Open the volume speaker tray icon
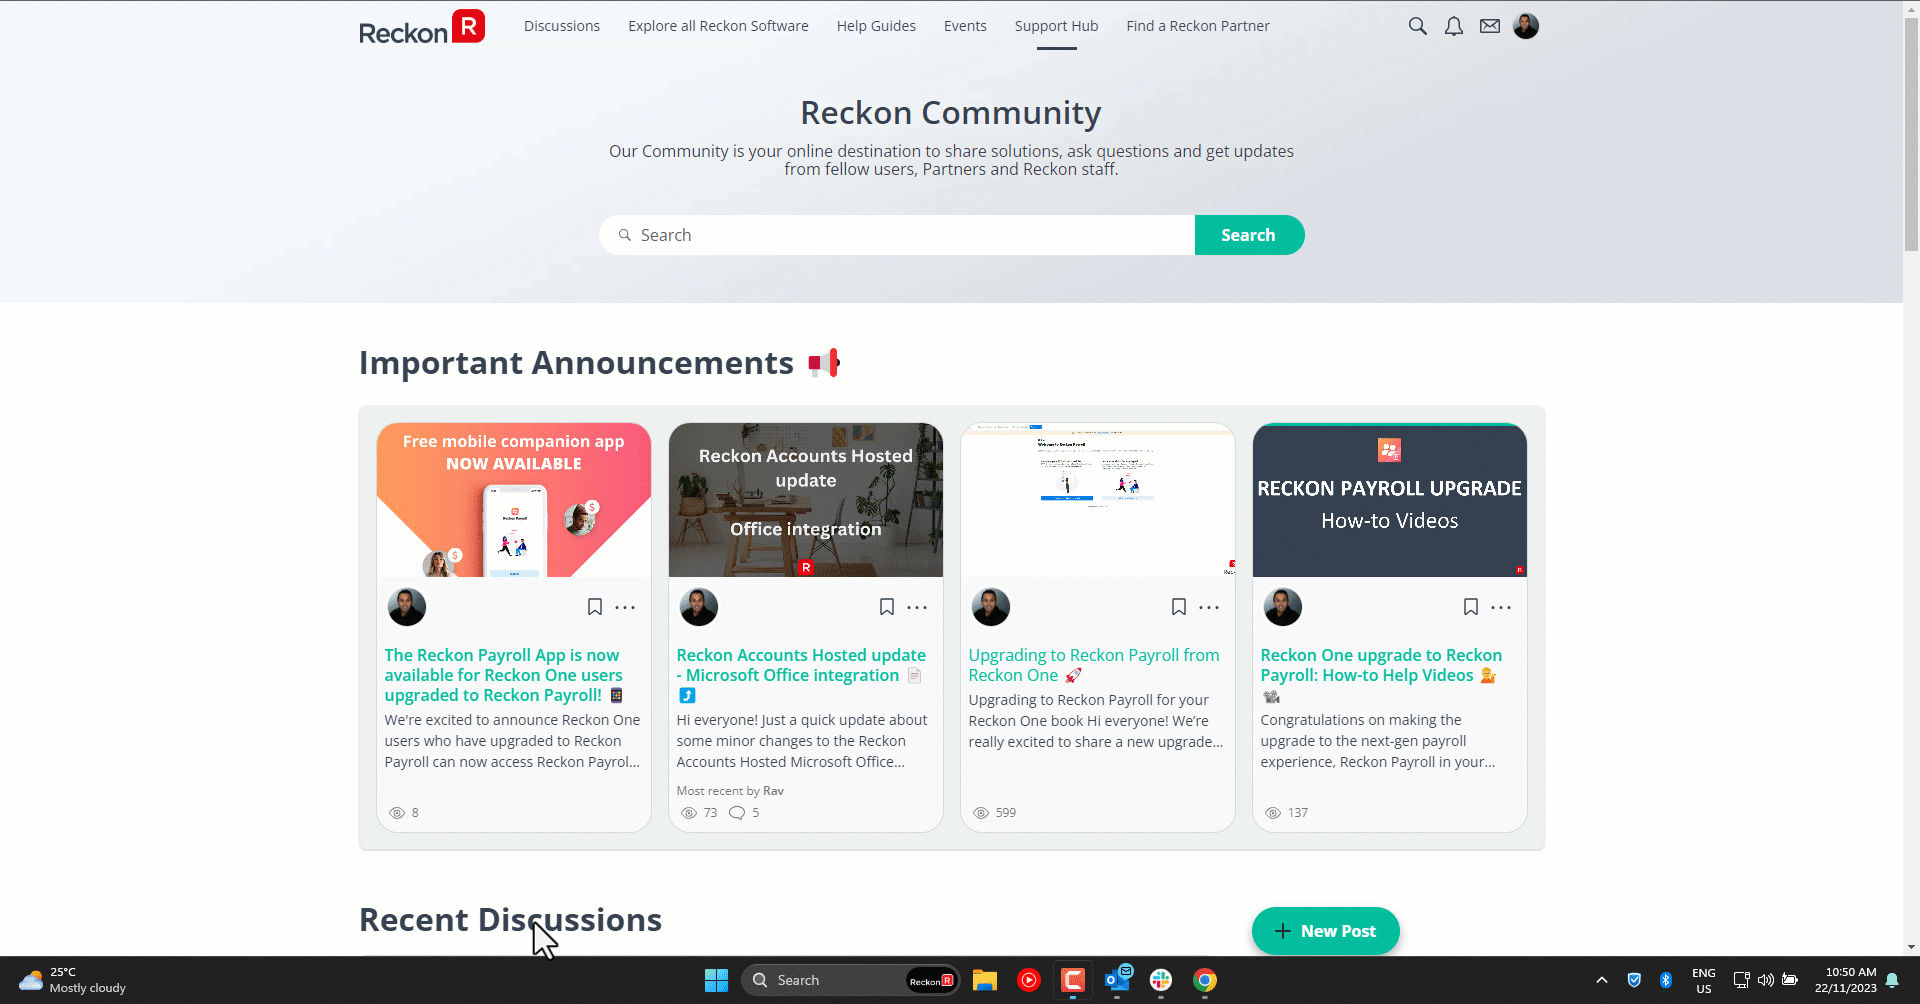 click(x=1766, y=980)
